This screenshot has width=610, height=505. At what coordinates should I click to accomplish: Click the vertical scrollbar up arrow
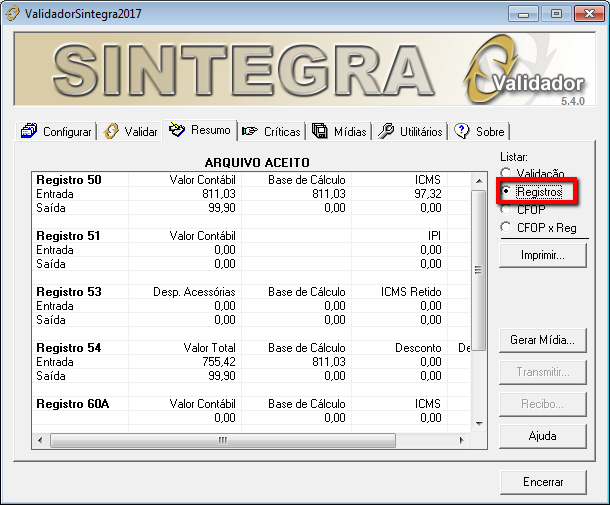pyautogui.click(x=479, y=181)
